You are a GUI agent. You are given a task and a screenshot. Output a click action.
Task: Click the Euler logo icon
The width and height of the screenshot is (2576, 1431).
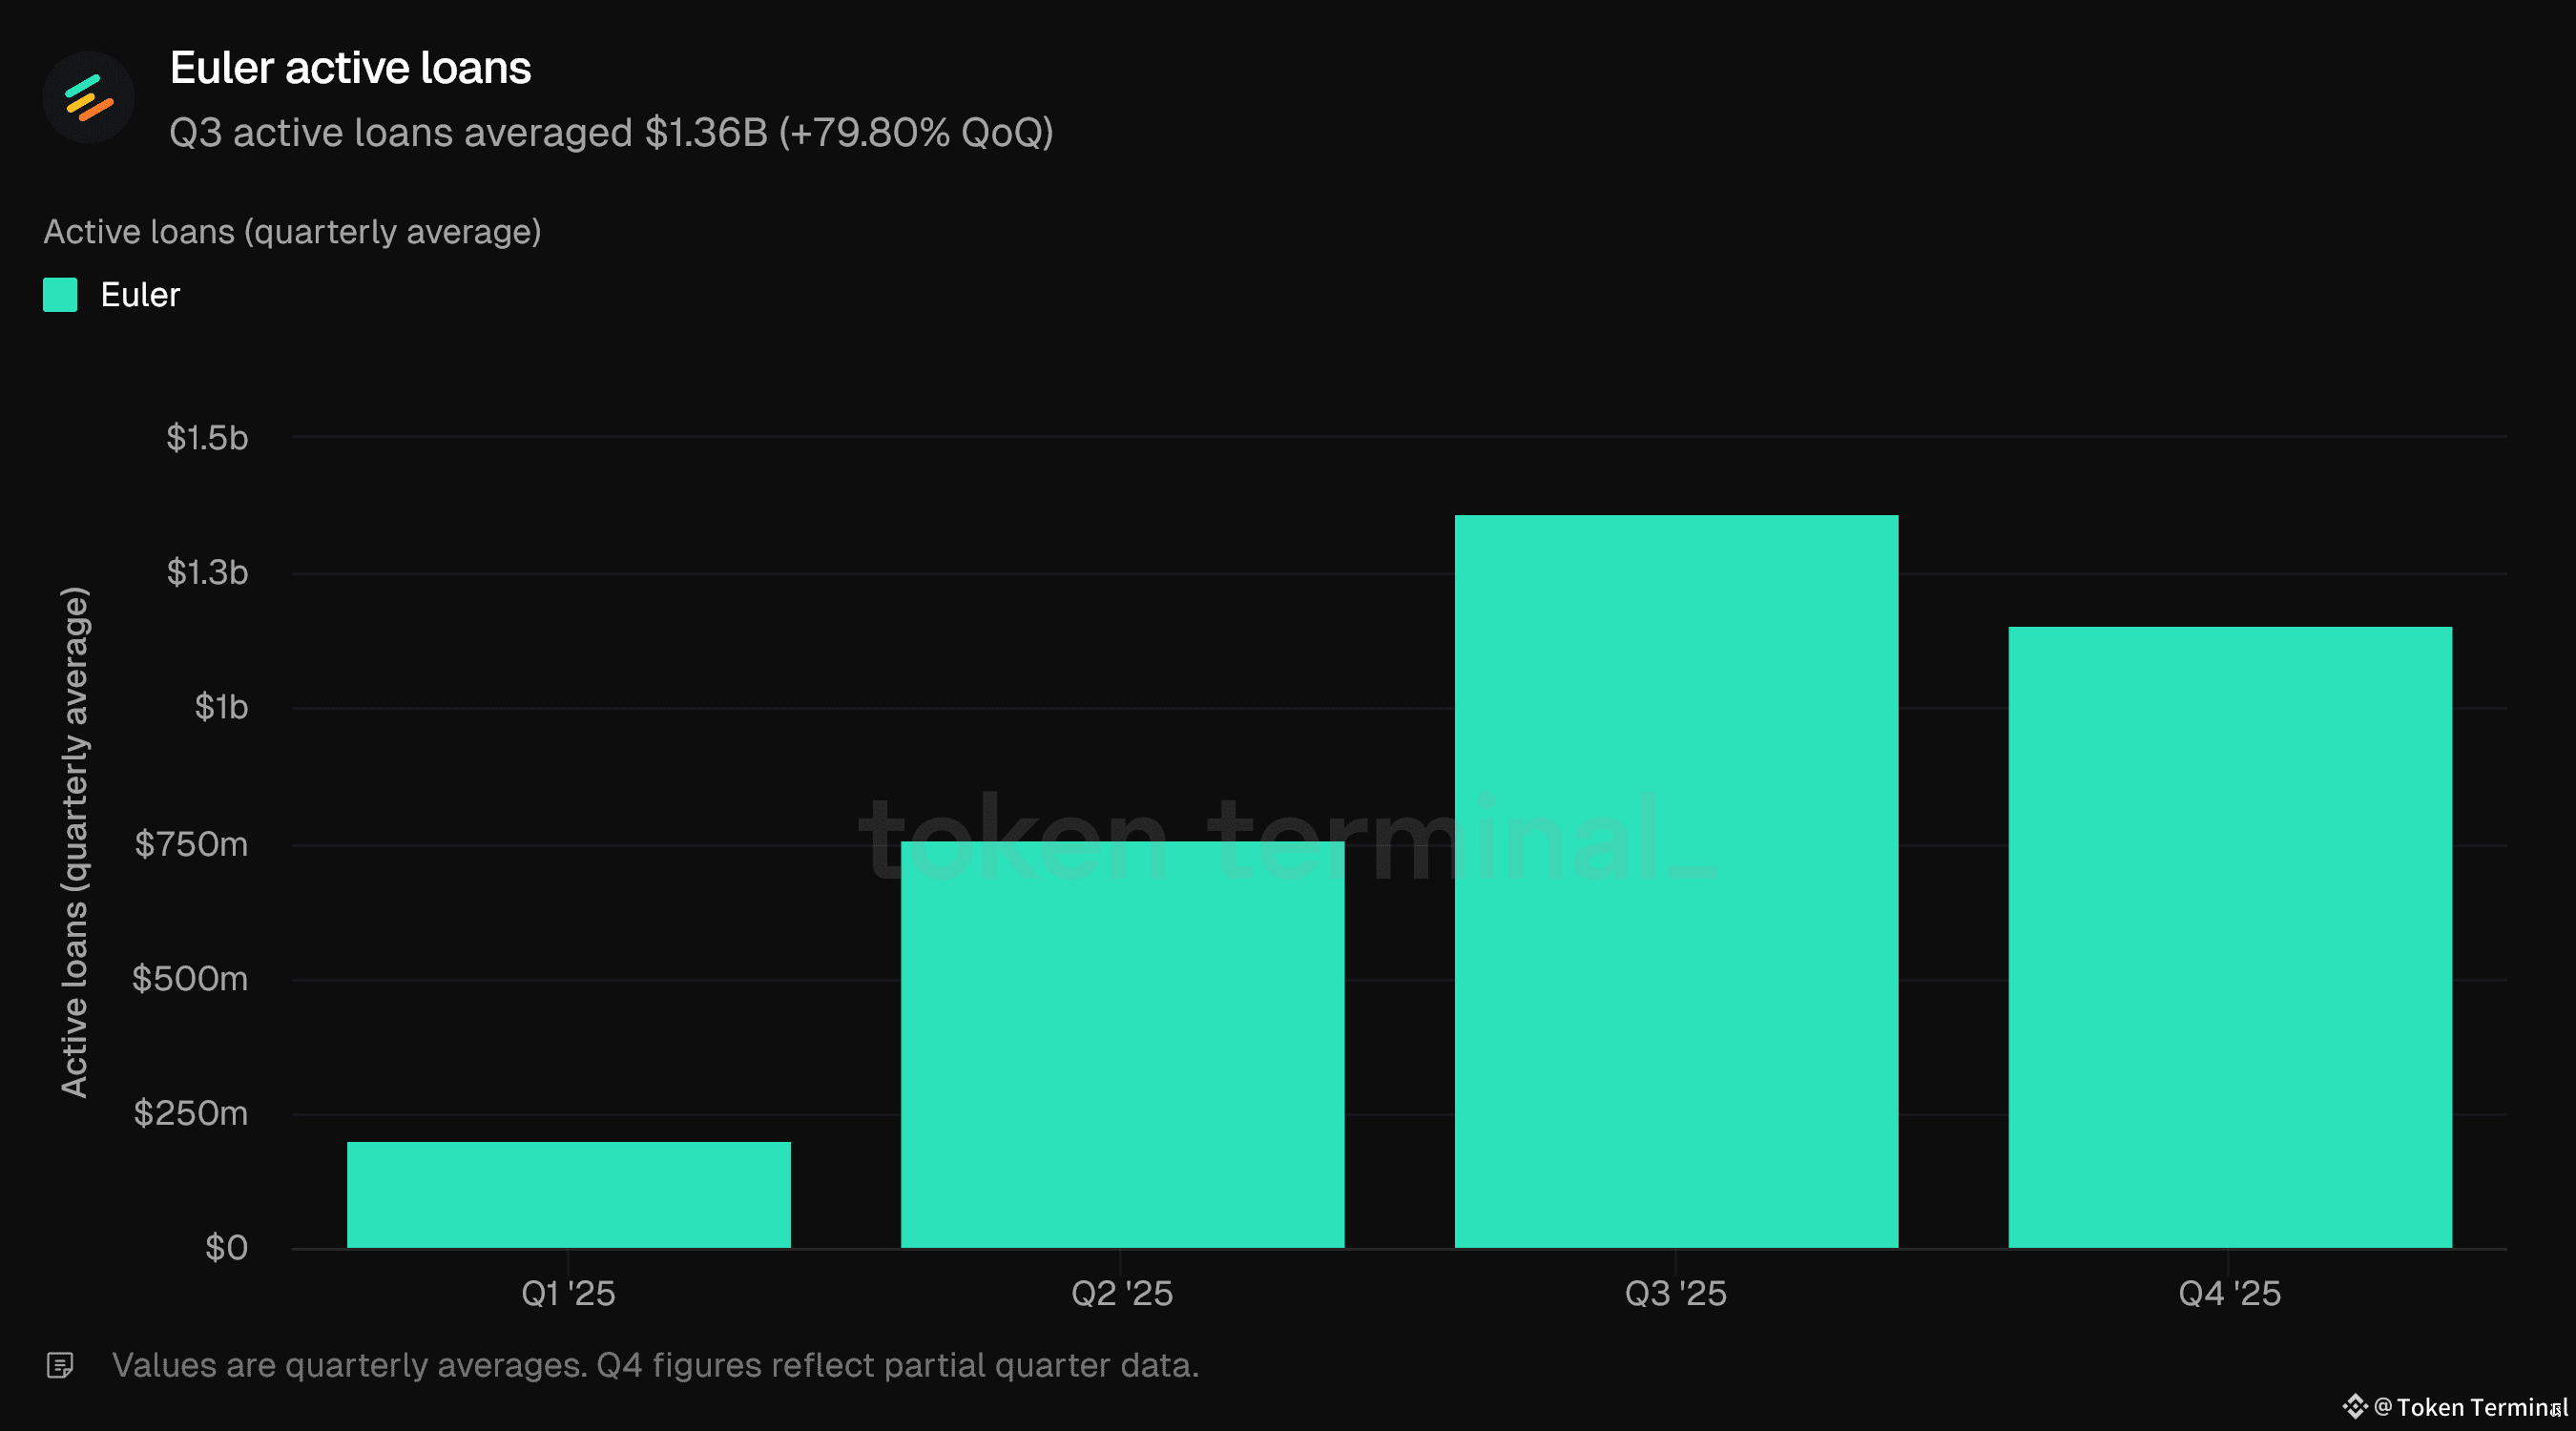(88, 97)
